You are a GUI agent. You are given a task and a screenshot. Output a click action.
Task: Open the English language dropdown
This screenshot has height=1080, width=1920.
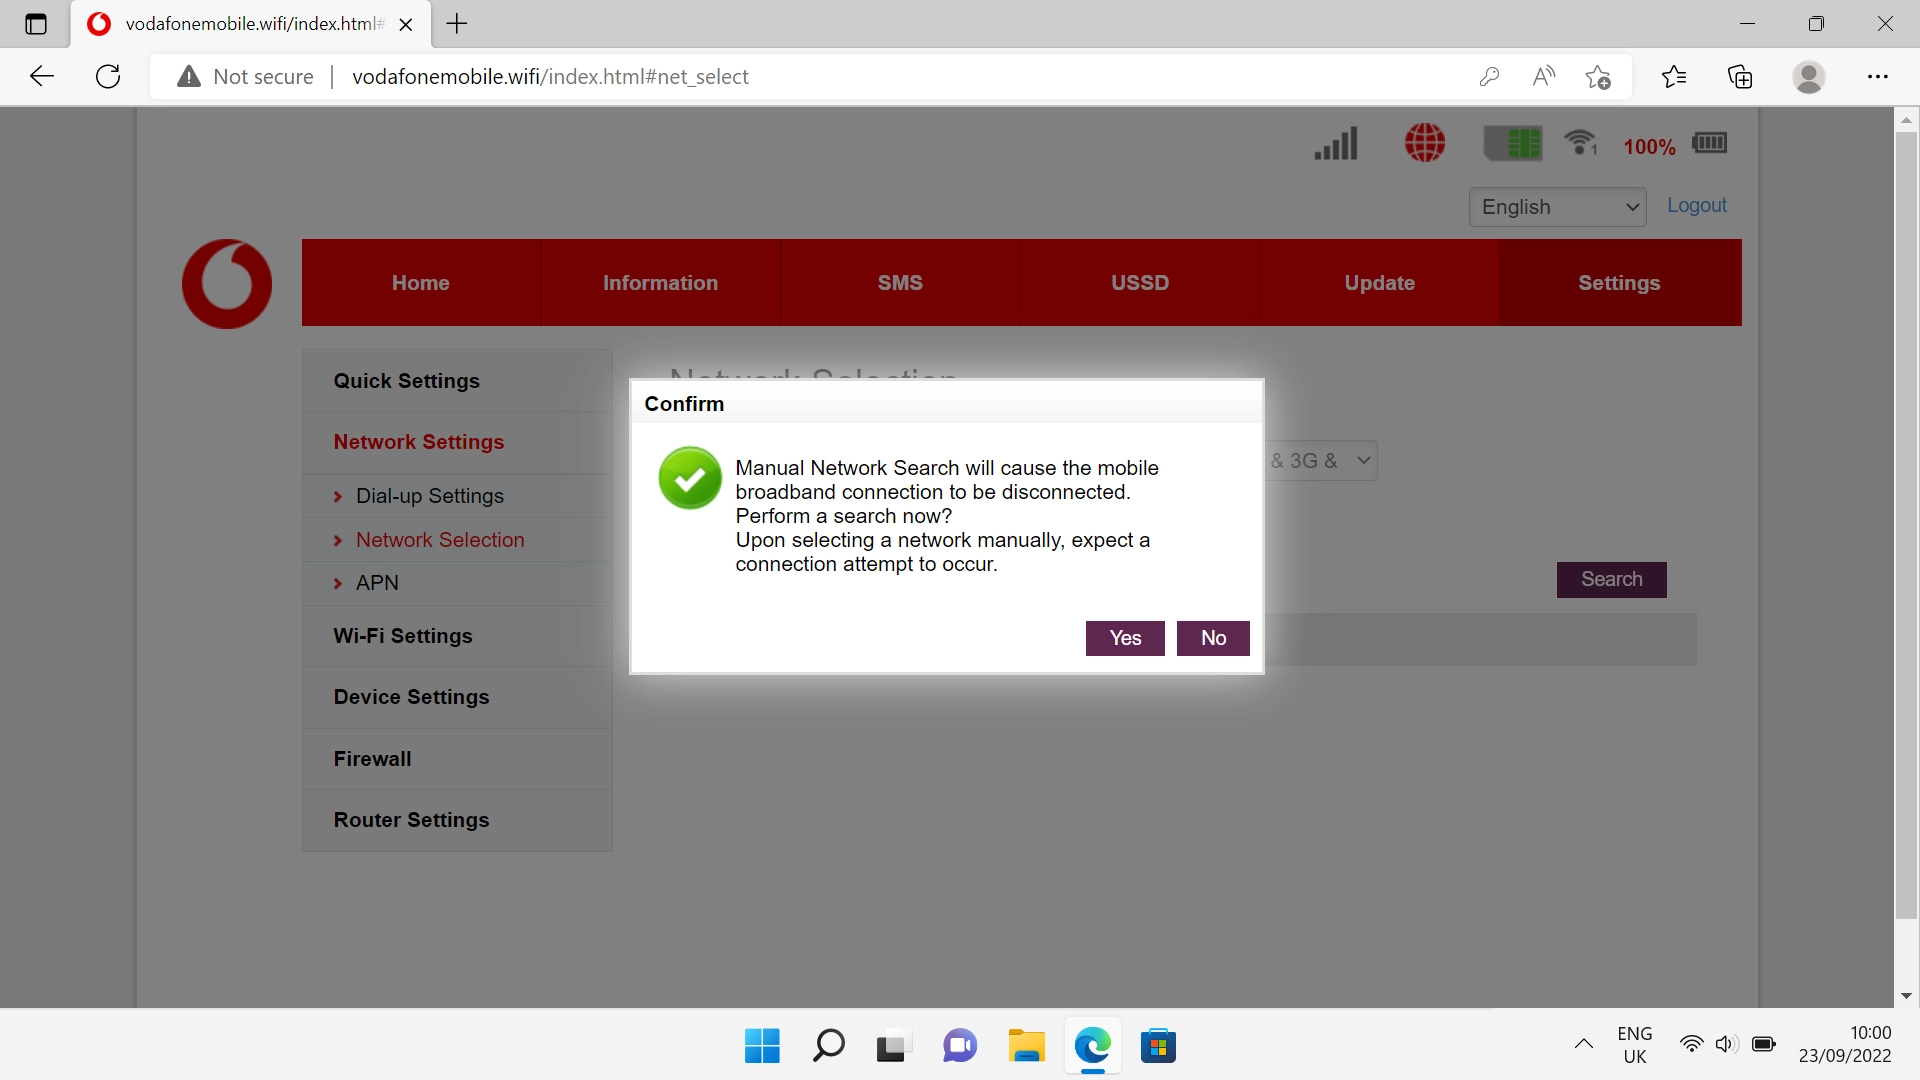[1557, 207]
